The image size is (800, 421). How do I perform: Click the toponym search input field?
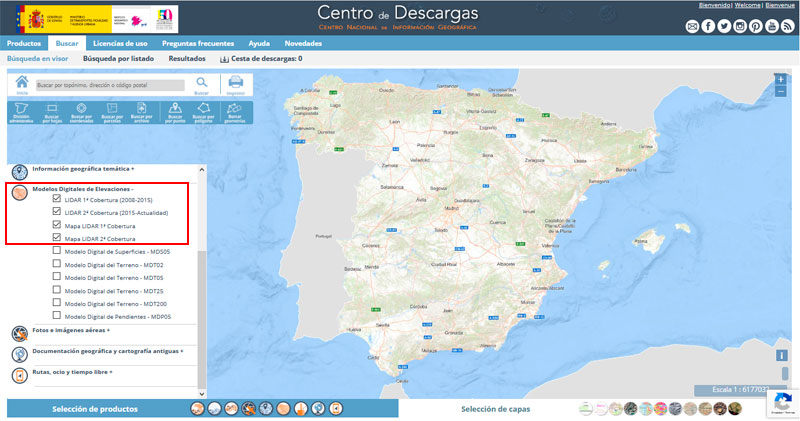tap(110, 85)
